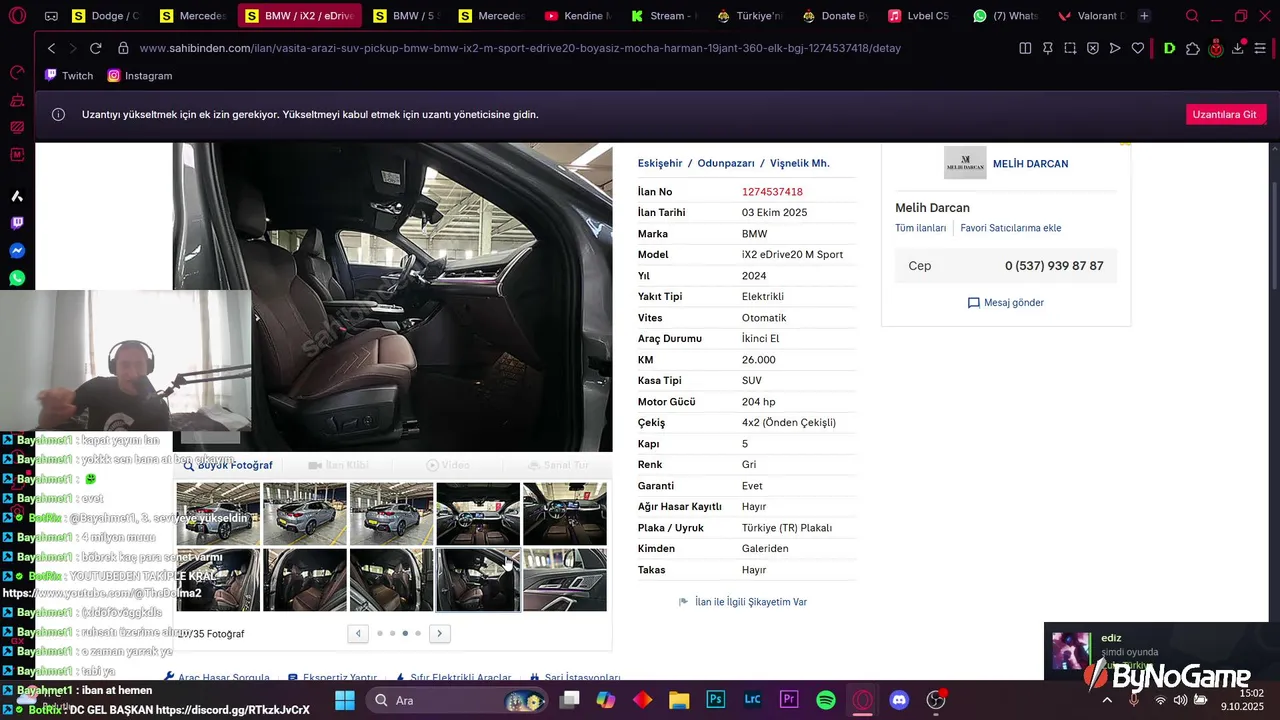Click the MELİH DARCAN seller logo
This screenshot has height=720, width=1280.
coord(965,163)
